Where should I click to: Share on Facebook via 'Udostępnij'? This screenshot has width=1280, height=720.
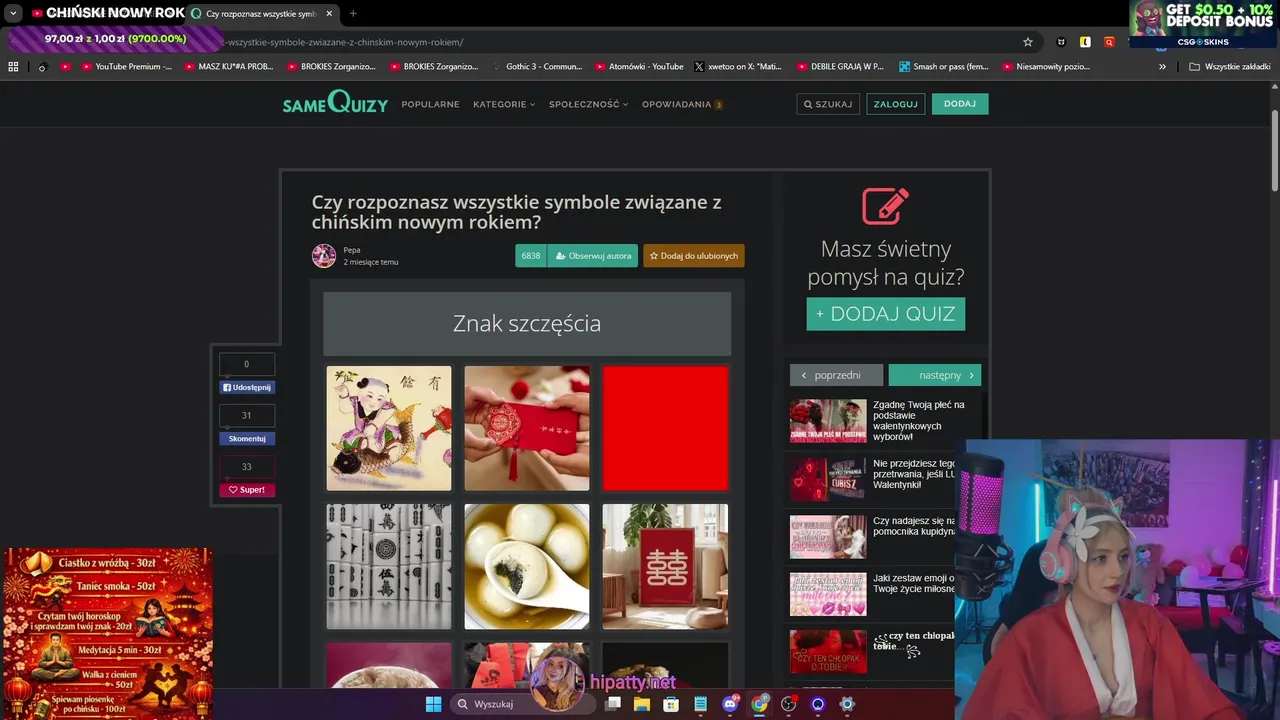(247, 387)
